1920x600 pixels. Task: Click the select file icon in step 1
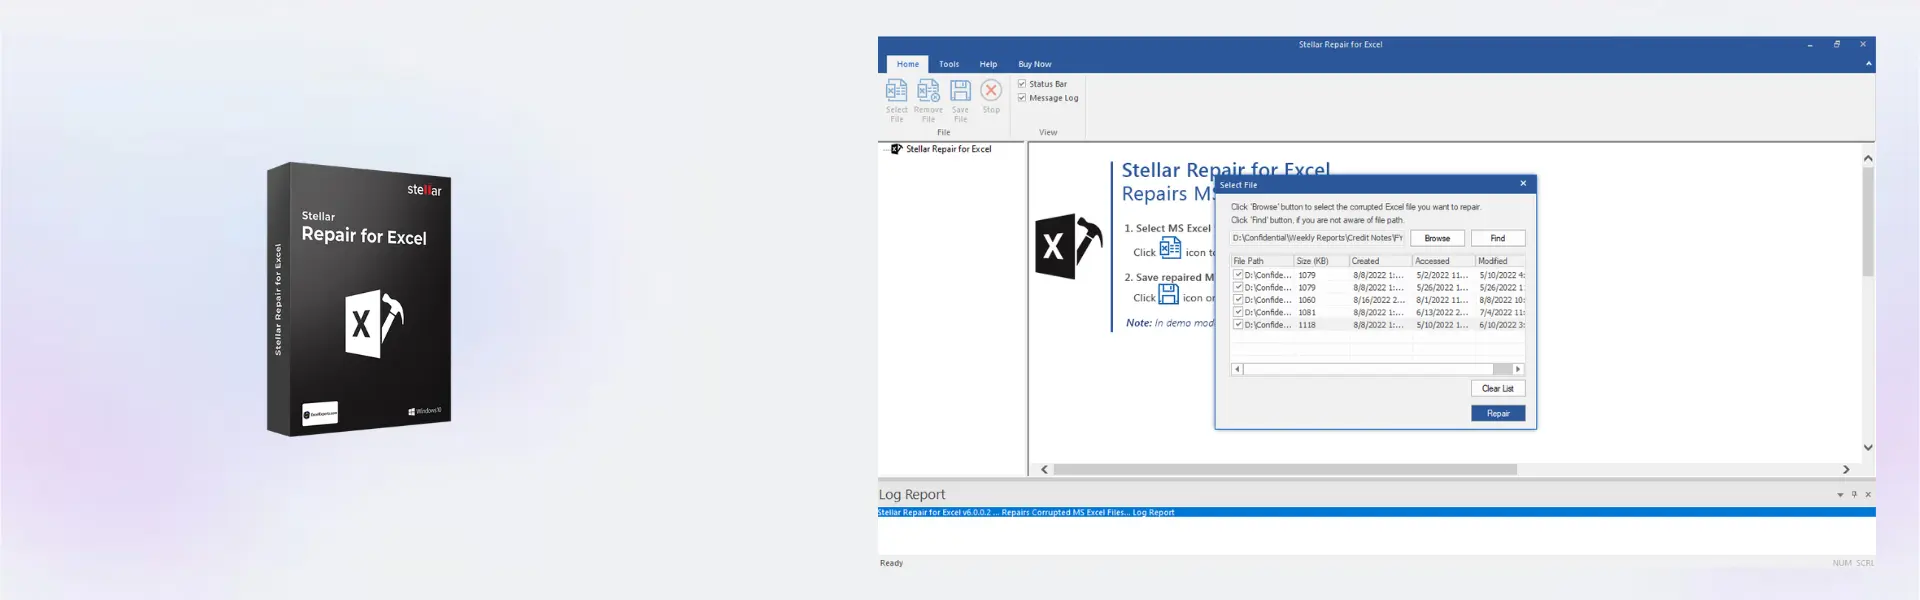[1170, 248]
